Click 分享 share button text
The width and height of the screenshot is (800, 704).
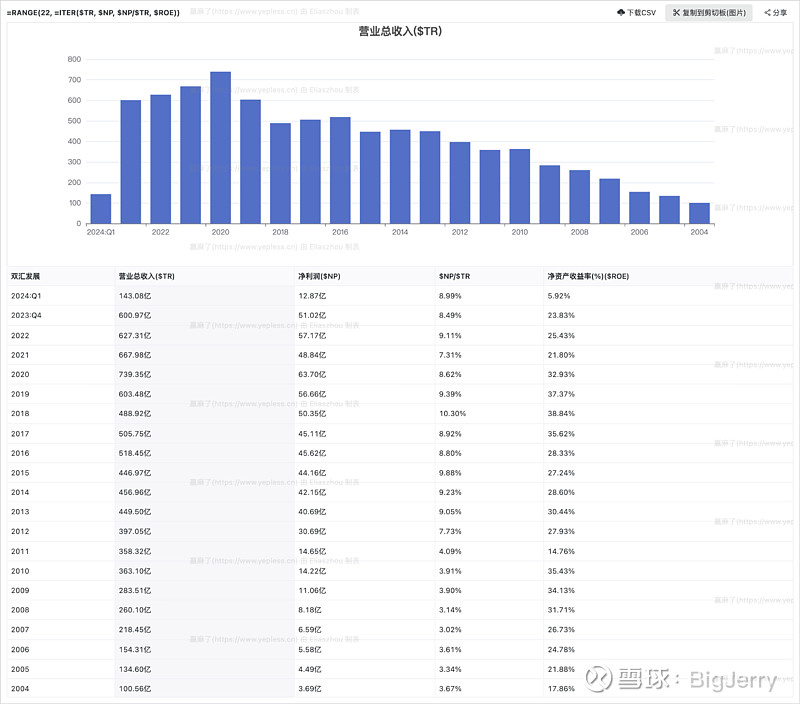(779, 12)
